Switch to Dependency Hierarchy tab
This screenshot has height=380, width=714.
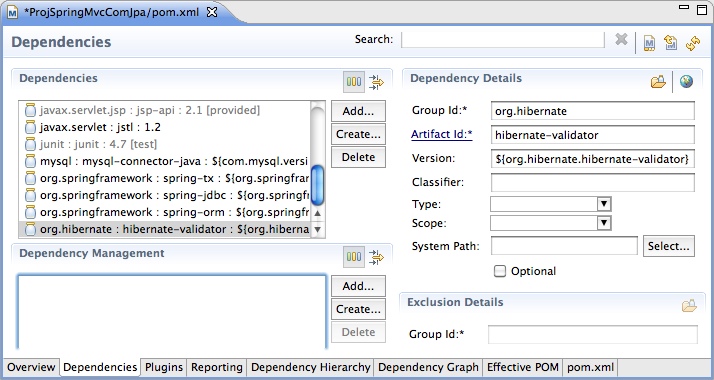pos(311,367)
